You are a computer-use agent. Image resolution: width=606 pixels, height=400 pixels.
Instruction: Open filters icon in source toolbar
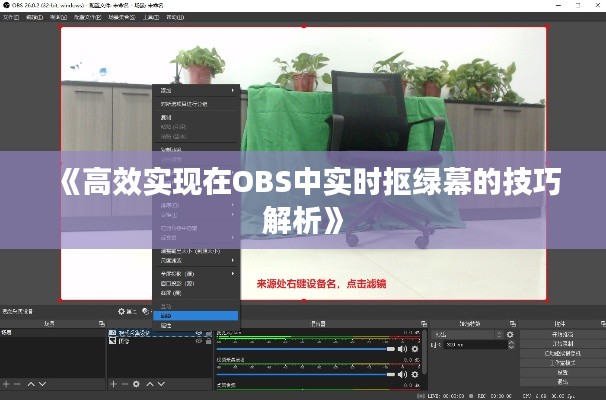145,311
